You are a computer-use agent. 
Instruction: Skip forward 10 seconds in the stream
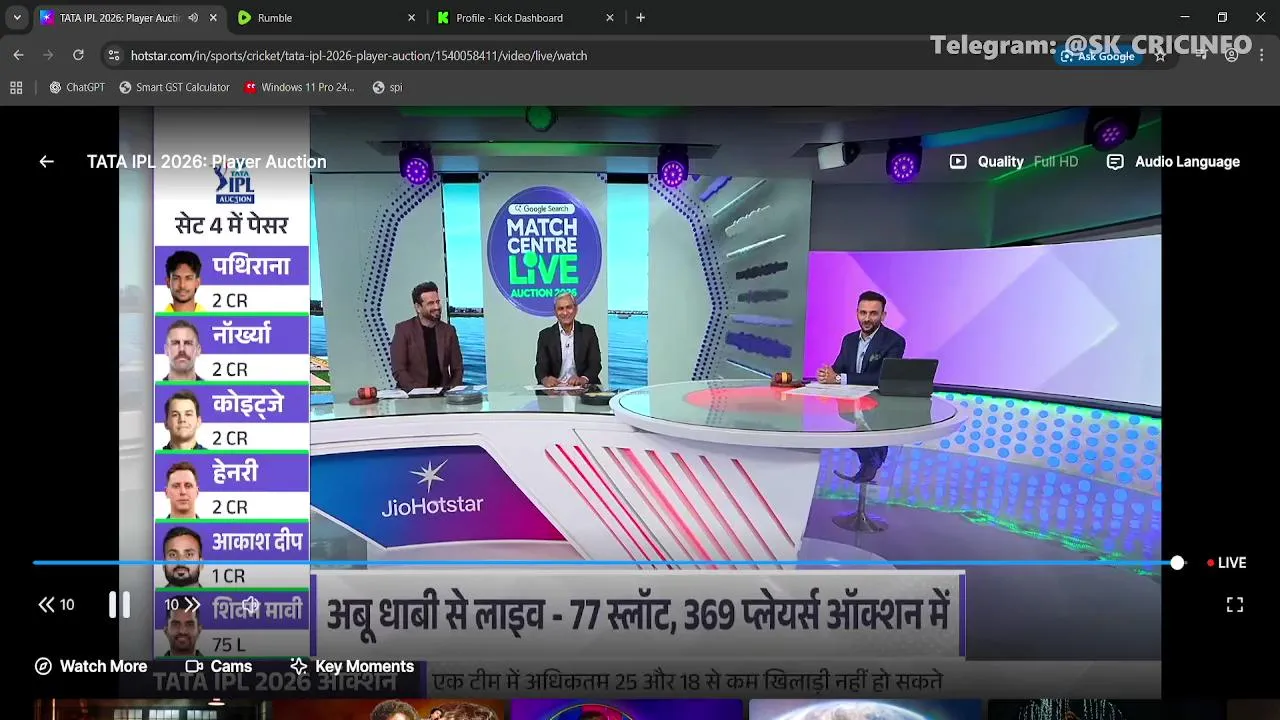point(182,605)
